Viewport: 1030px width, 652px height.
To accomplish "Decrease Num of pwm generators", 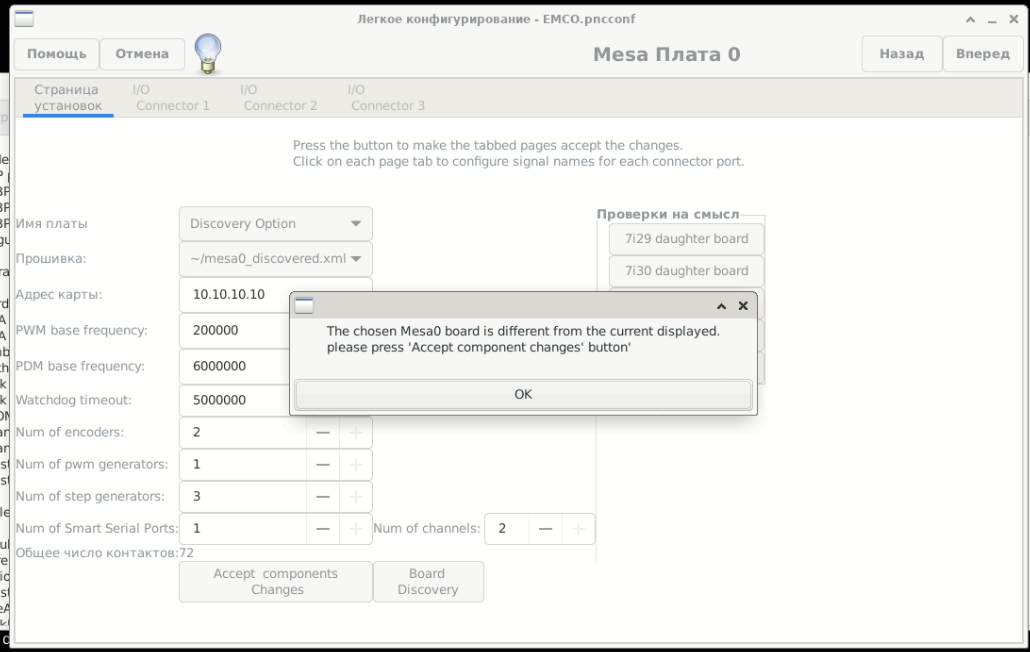I will (323, 464).
